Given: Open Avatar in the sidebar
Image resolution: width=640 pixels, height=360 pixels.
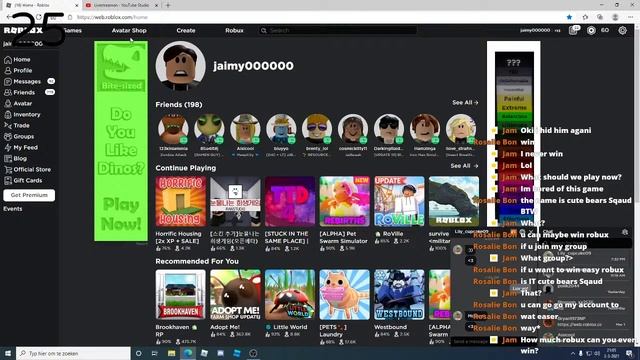Looking at the screenshot, I should (x=18, y=104).
